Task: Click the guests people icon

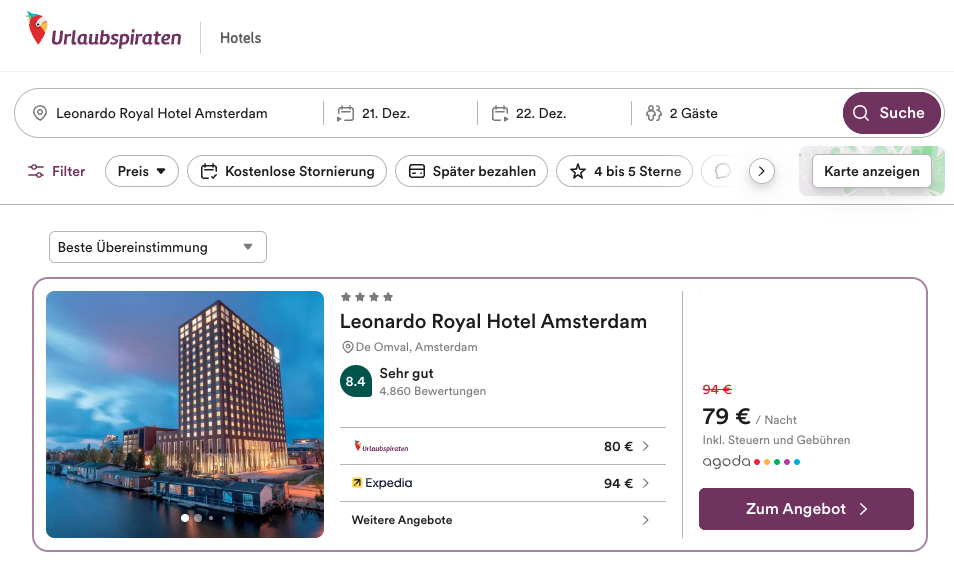Action: [654, 113]
